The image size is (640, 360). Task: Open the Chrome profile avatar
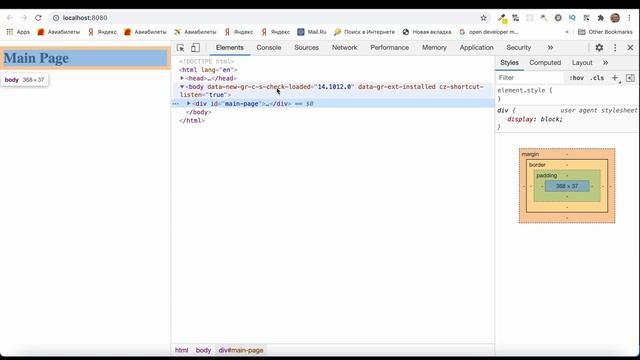coord(615,18)
